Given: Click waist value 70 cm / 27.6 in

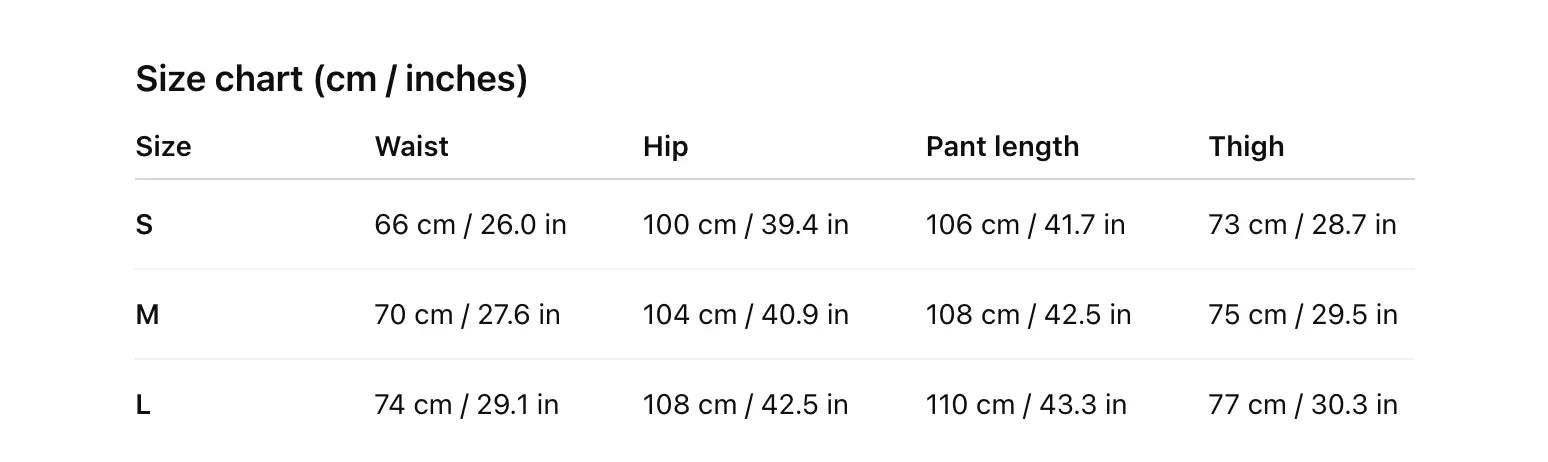Looking at the screenshot, I should (467, 315).
